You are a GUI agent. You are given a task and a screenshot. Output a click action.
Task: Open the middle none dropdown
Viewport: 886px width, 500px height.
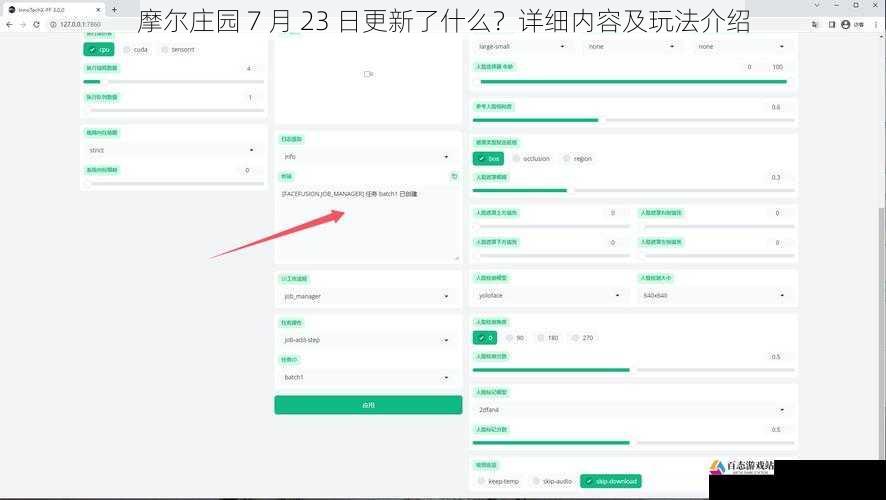click(631, 46)
